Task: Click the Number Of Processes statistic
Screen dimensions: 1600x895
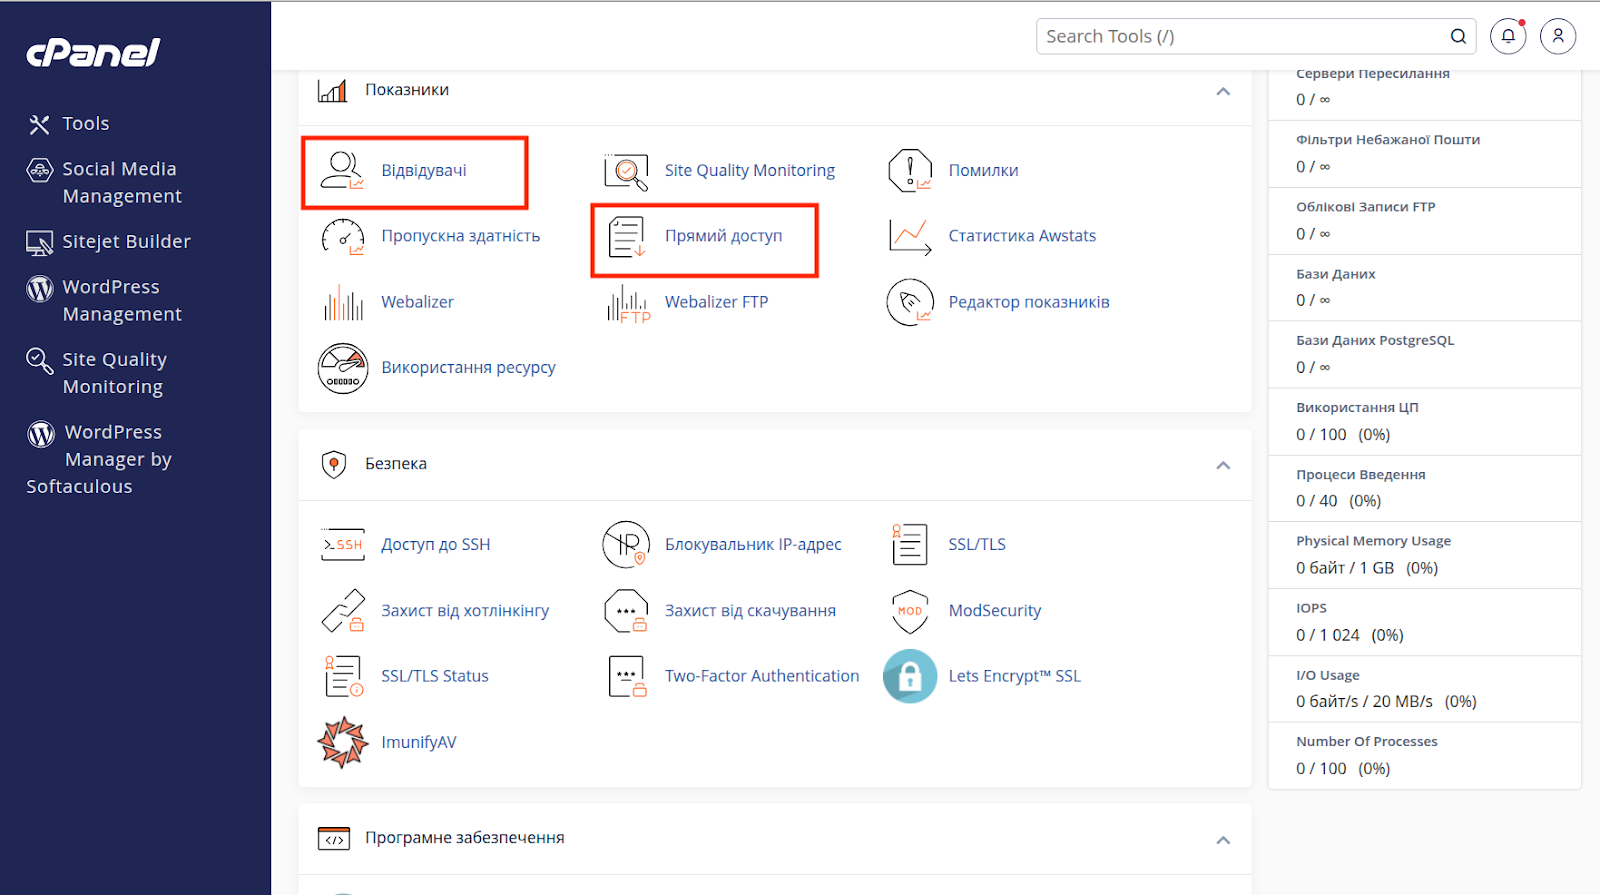Action: point(1424,755)
